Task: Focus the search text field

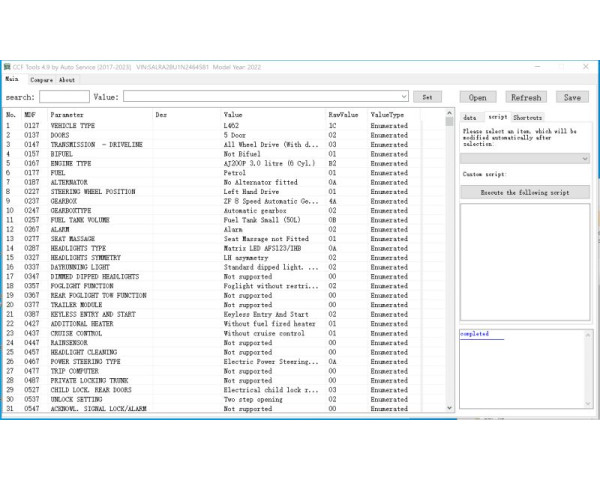Action: pyautogui.click(x=64, y=97)
